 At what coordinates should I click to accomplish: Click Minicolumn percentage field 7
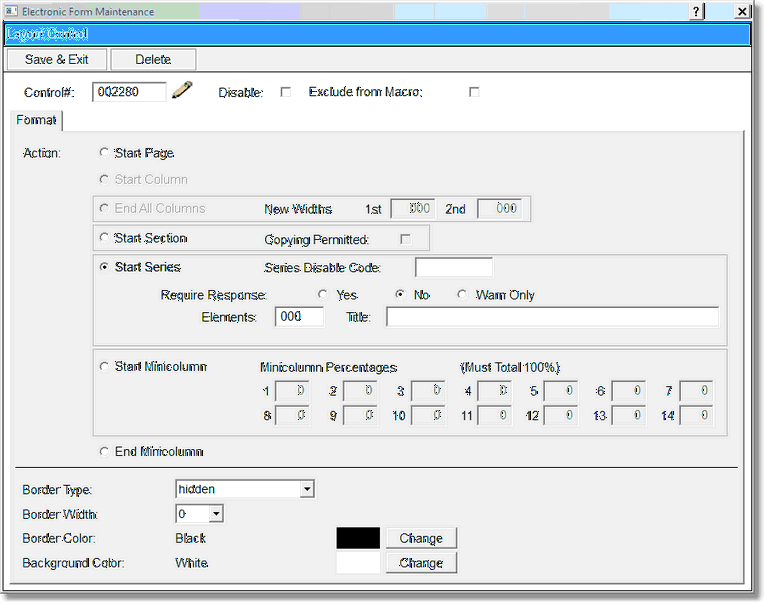pos(696,391)
